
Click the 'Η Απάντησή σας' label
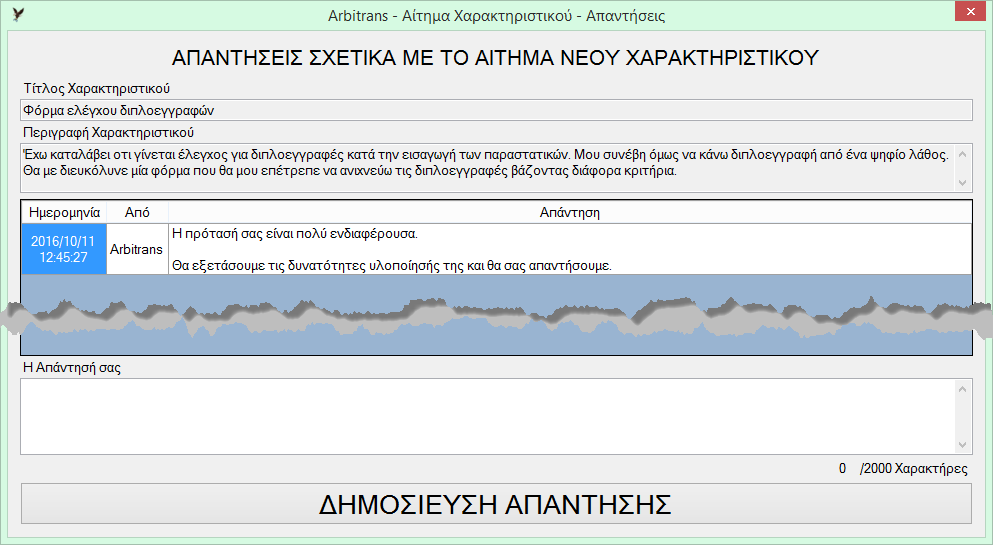[x=72, y=368]
